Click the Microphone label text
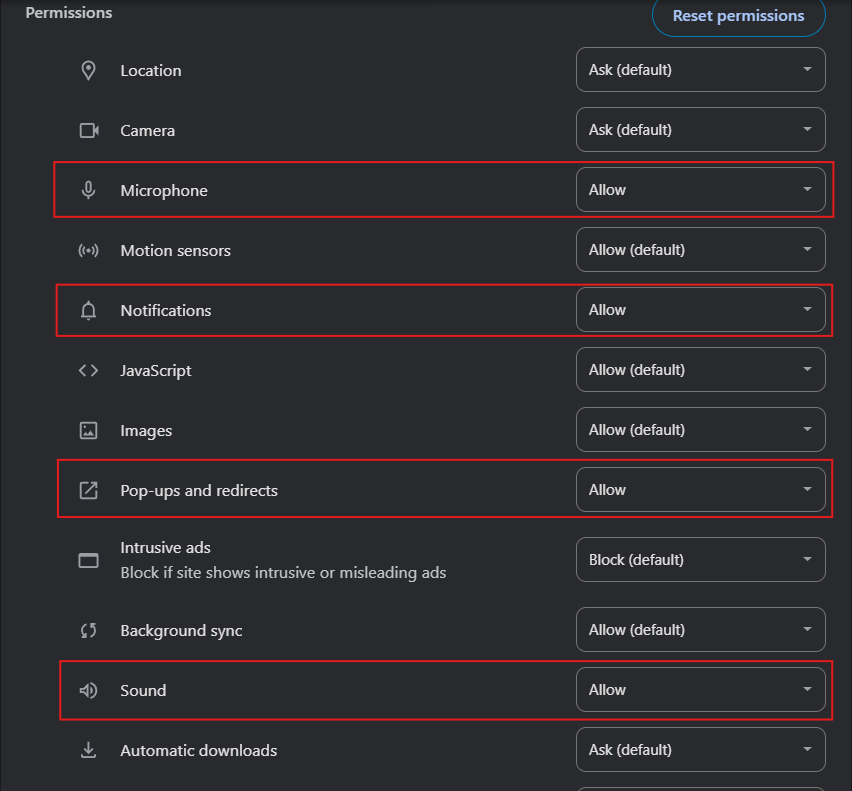This screenshot has width=852, height=791. [164, 191]
